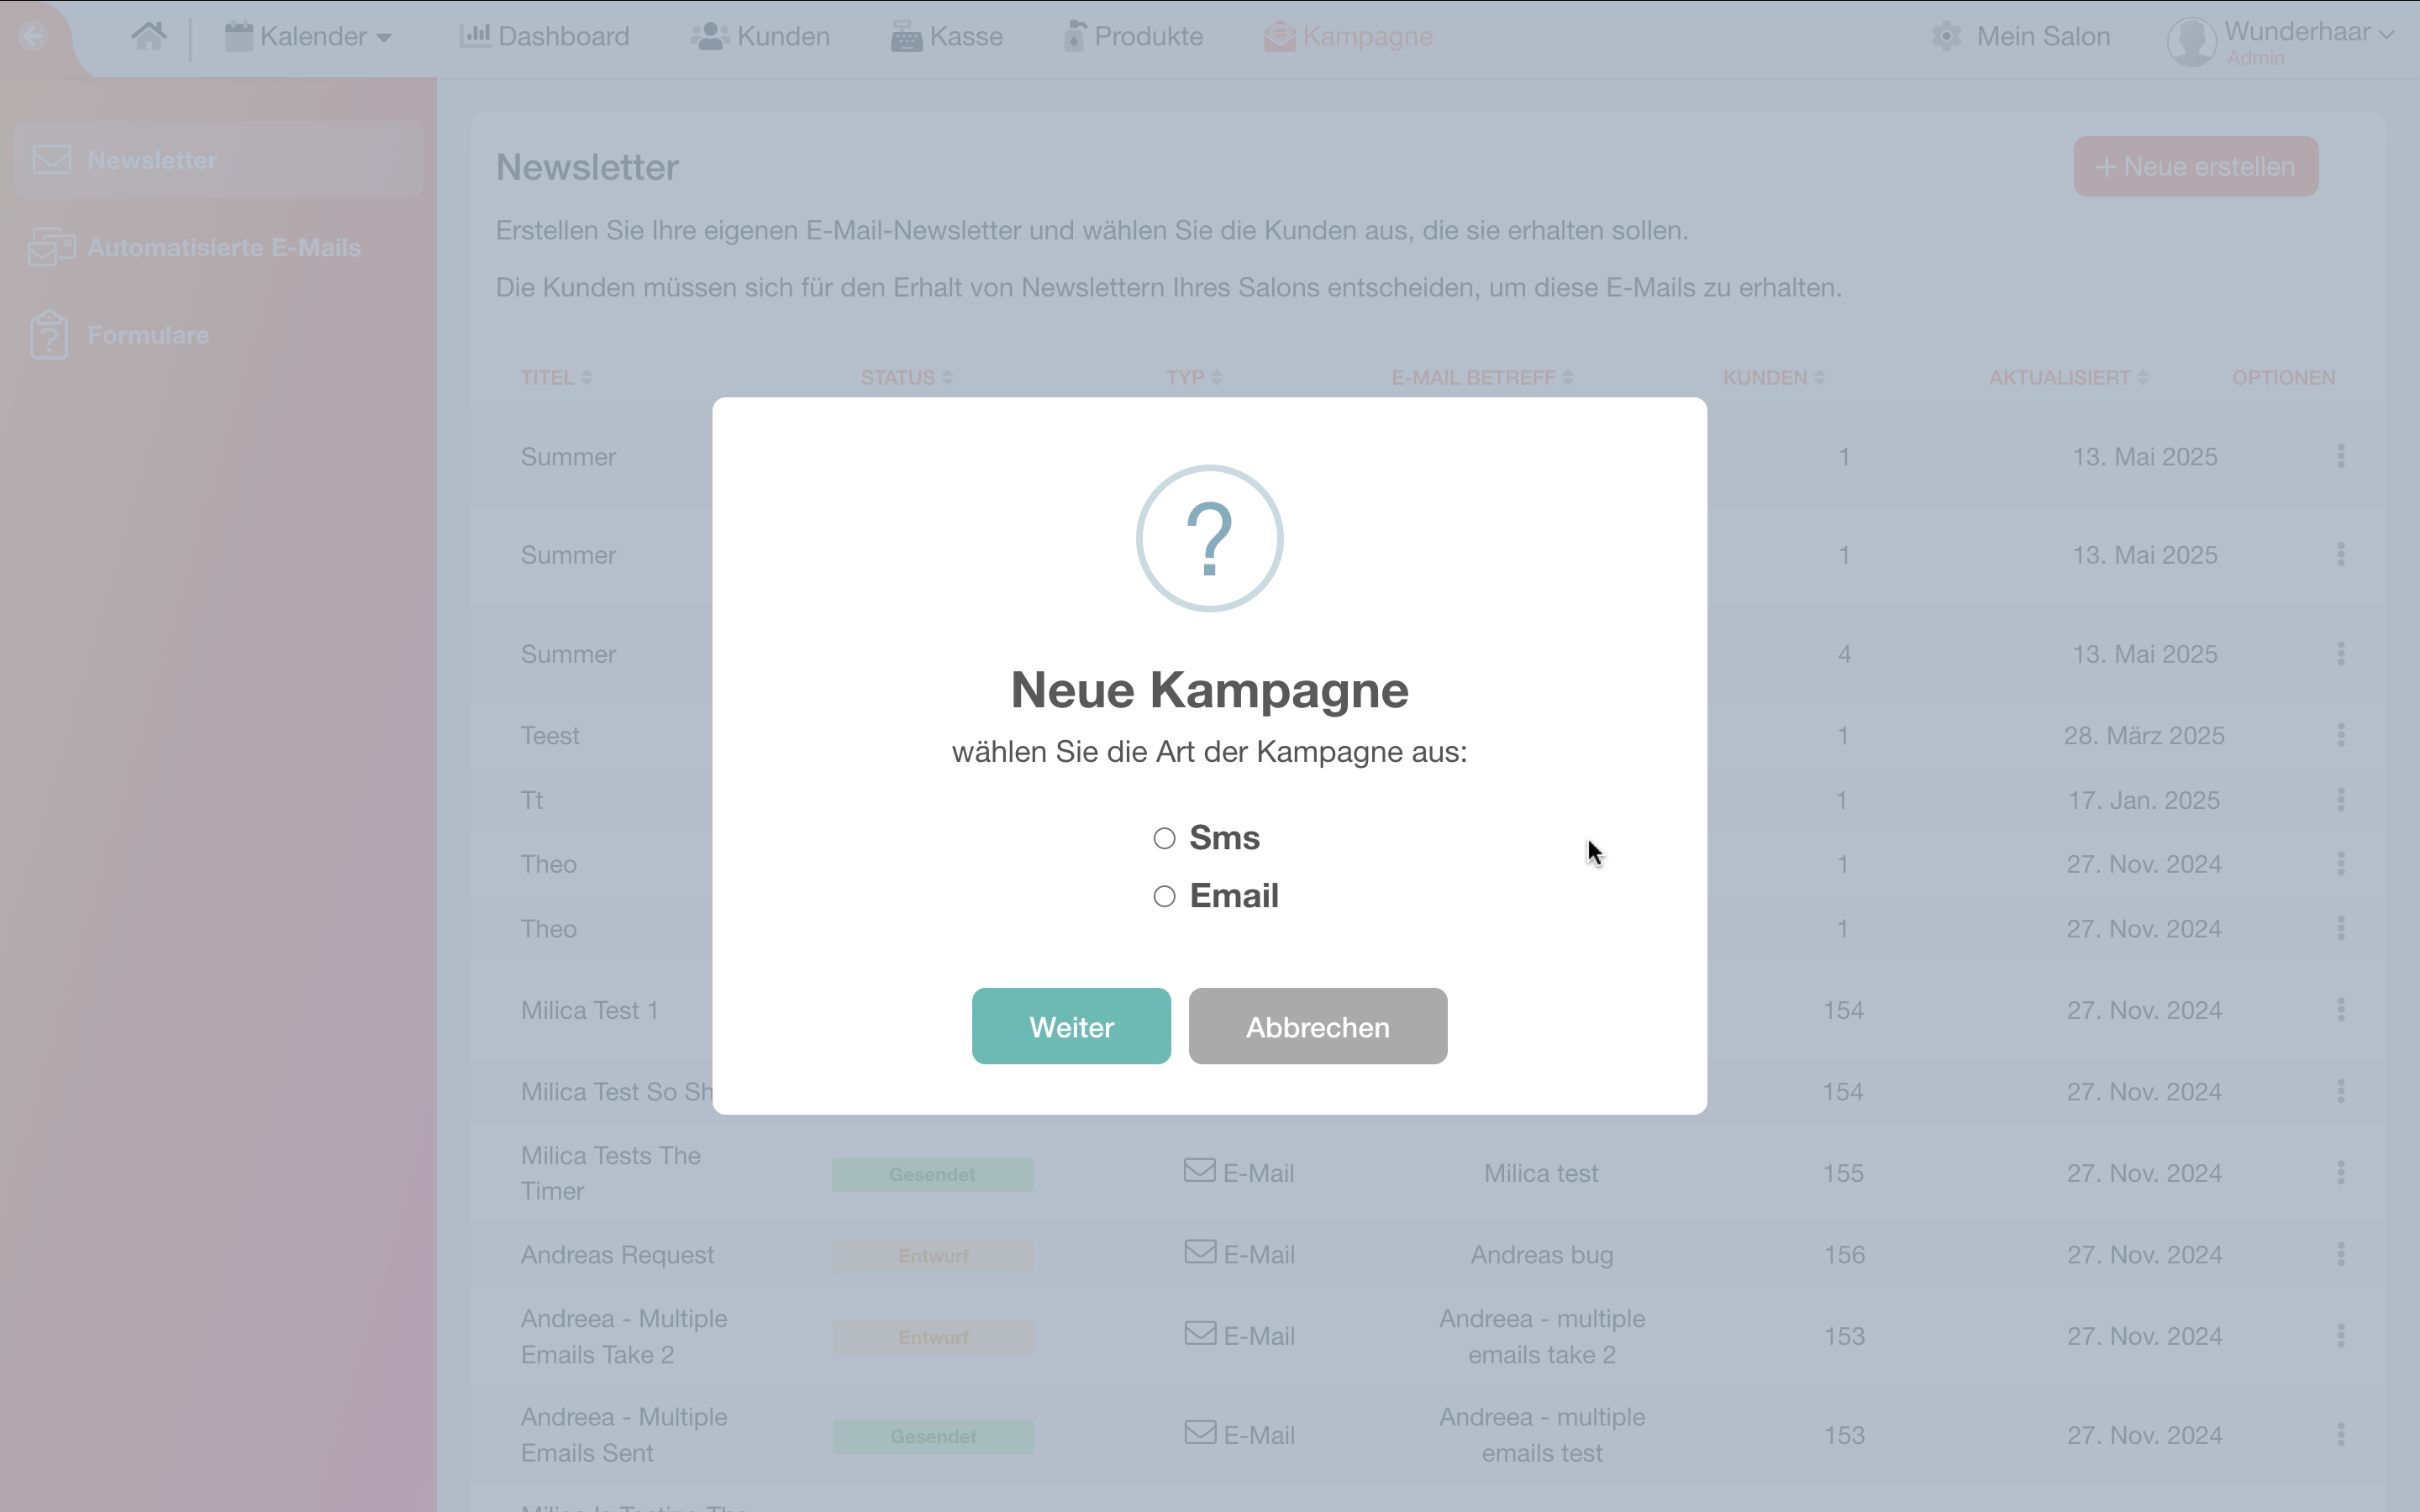Click the Formulare clipboard icon
This screenshot has width=2420, height=1512.
[49, 335]
